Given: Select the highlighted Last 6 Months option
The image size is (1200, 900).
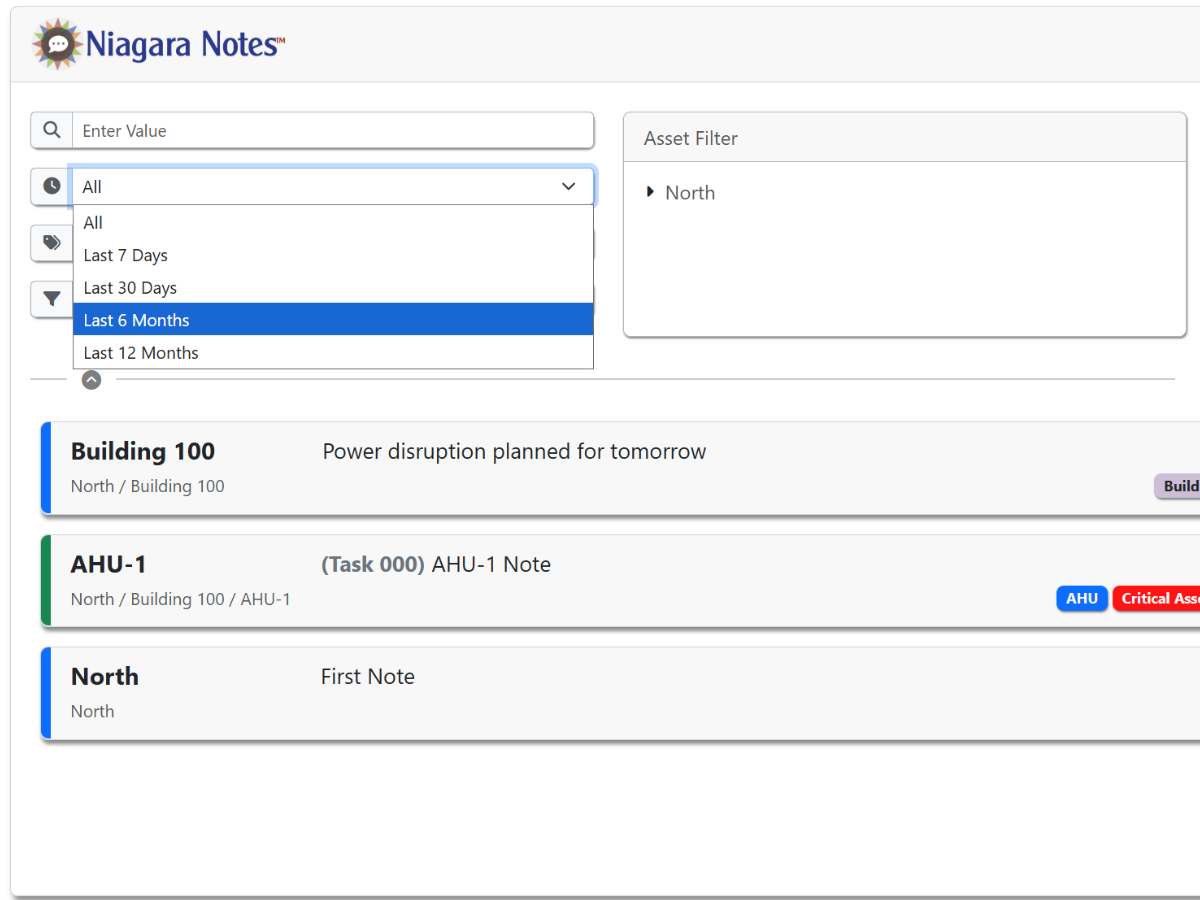Looking at the screenshot, I should [332, 320].
